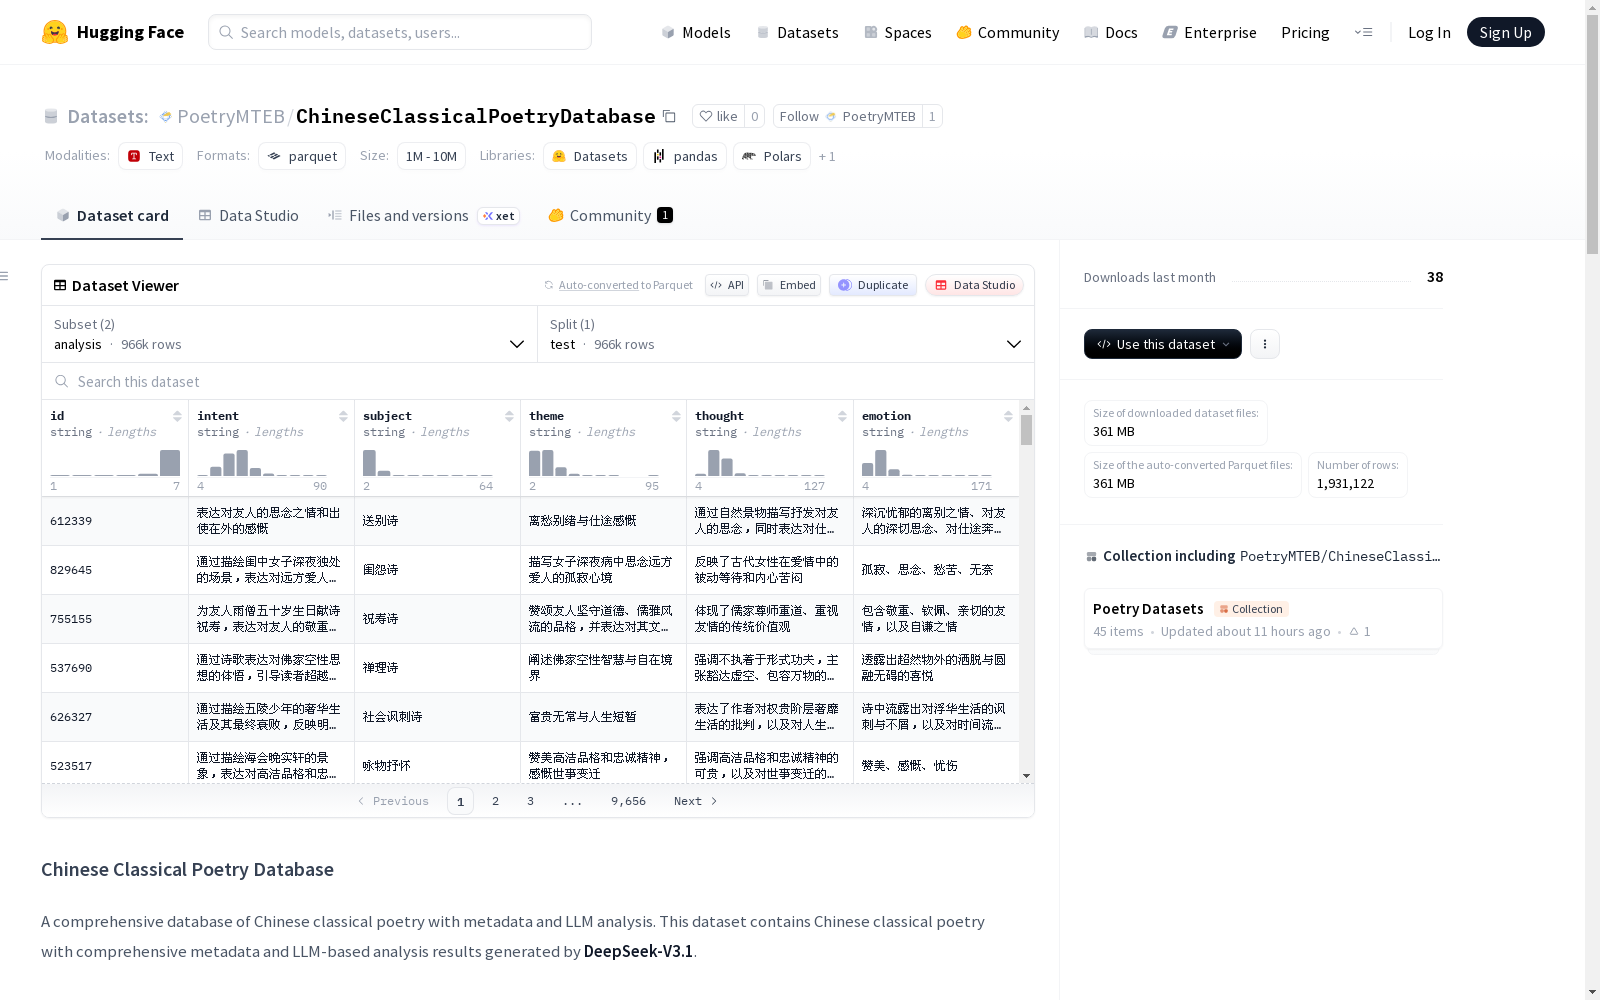Click the Embed button
This screenshot has width=1600, height=1000.
(x=789, y=285)
